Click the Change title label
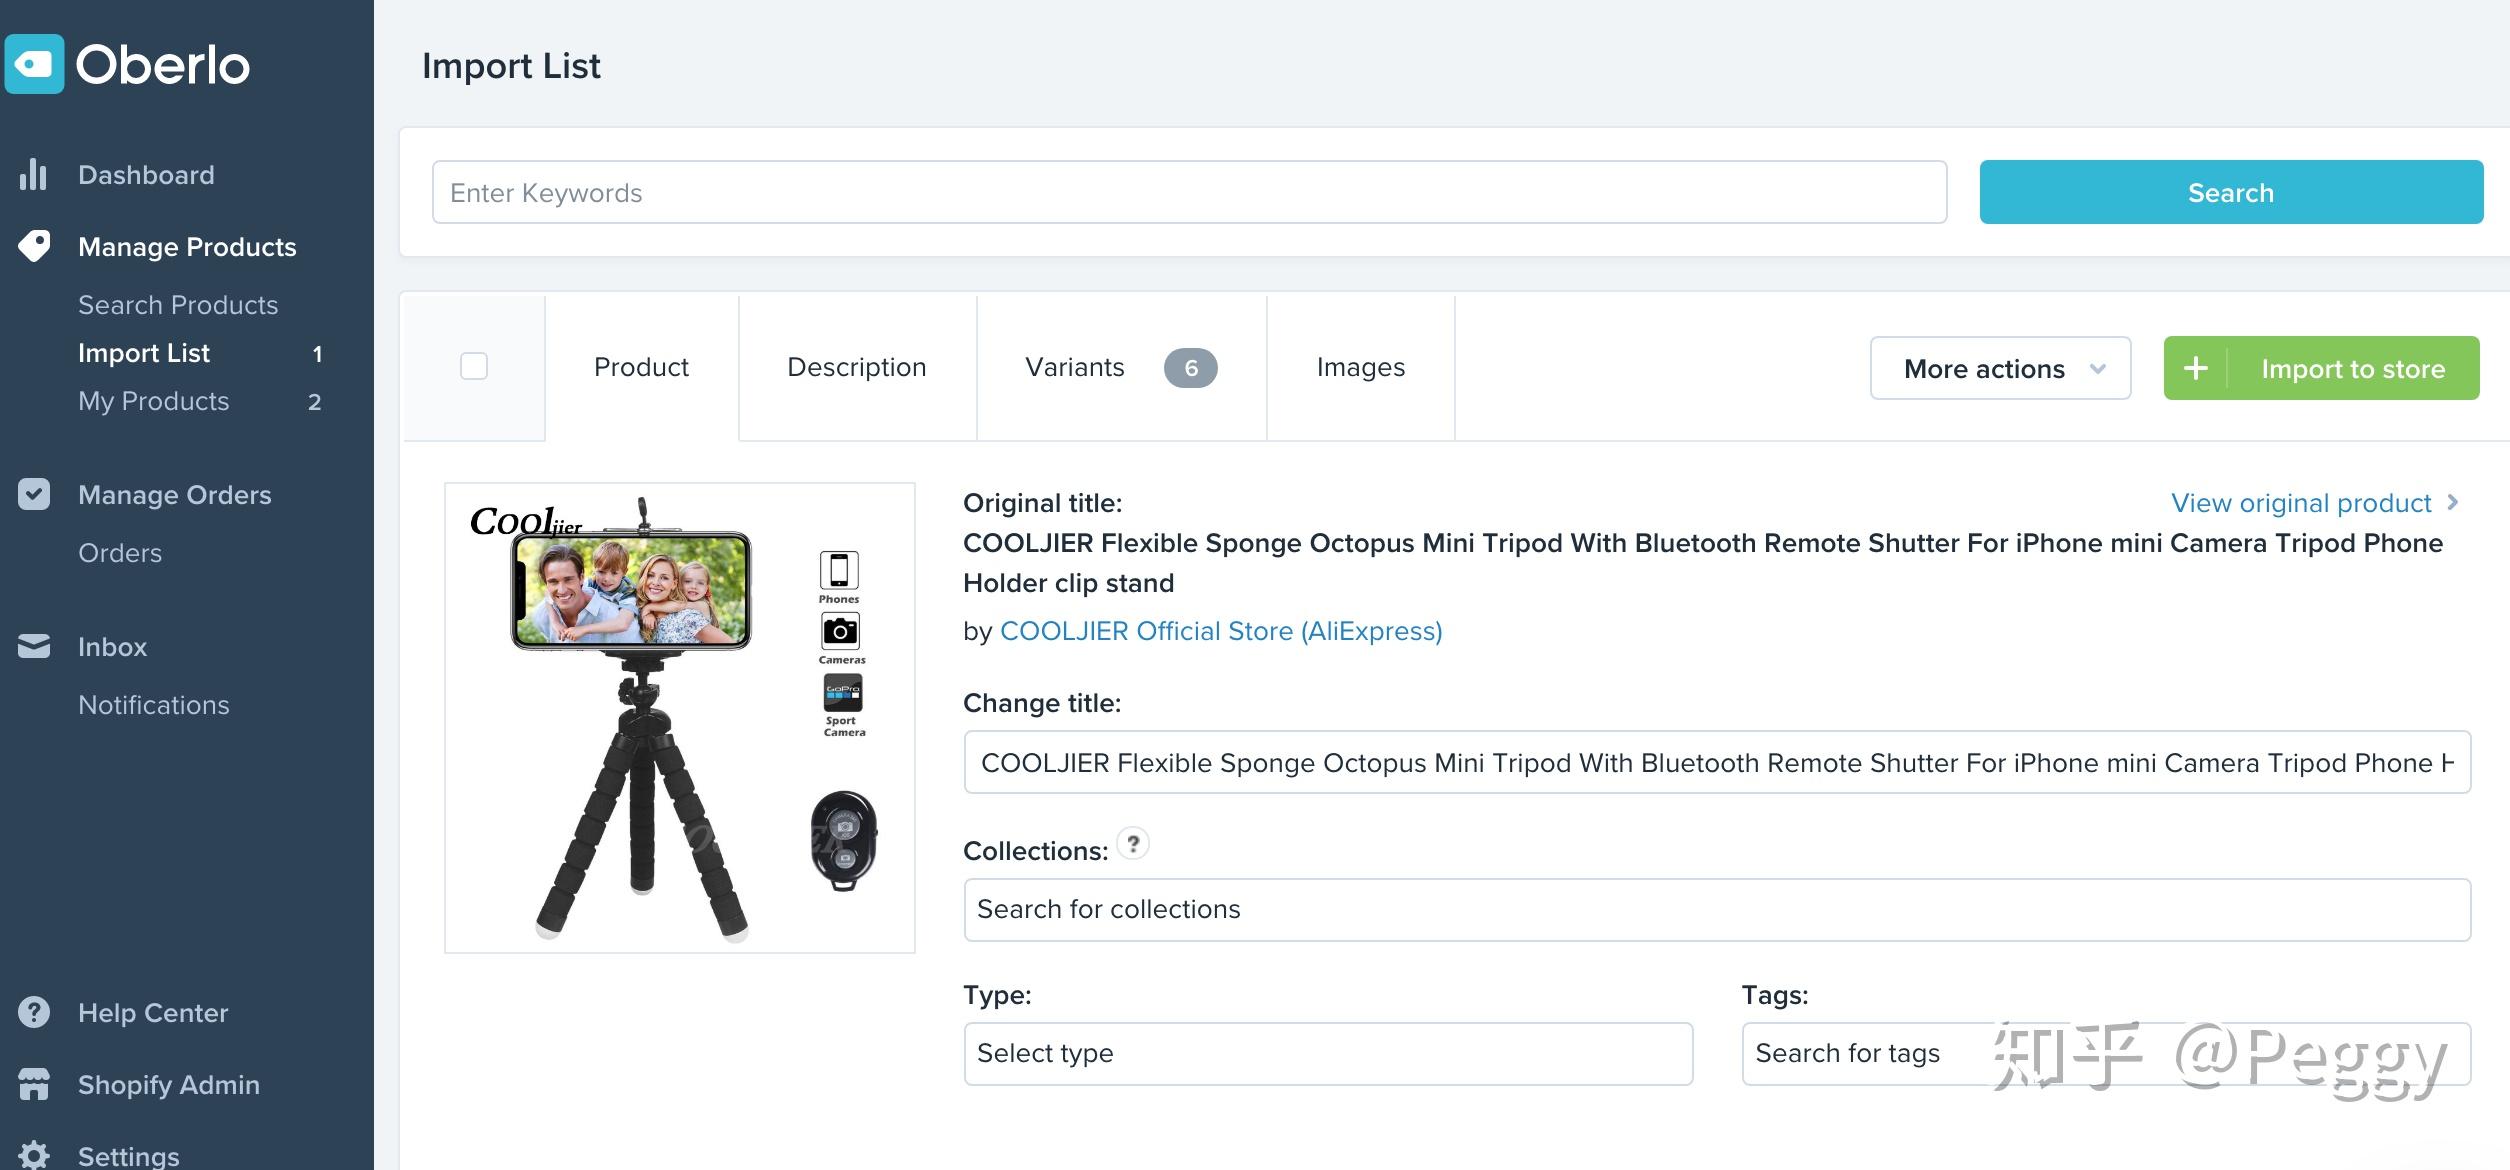This screenshot has height=1170, width=2510. tap(1042, 703)
